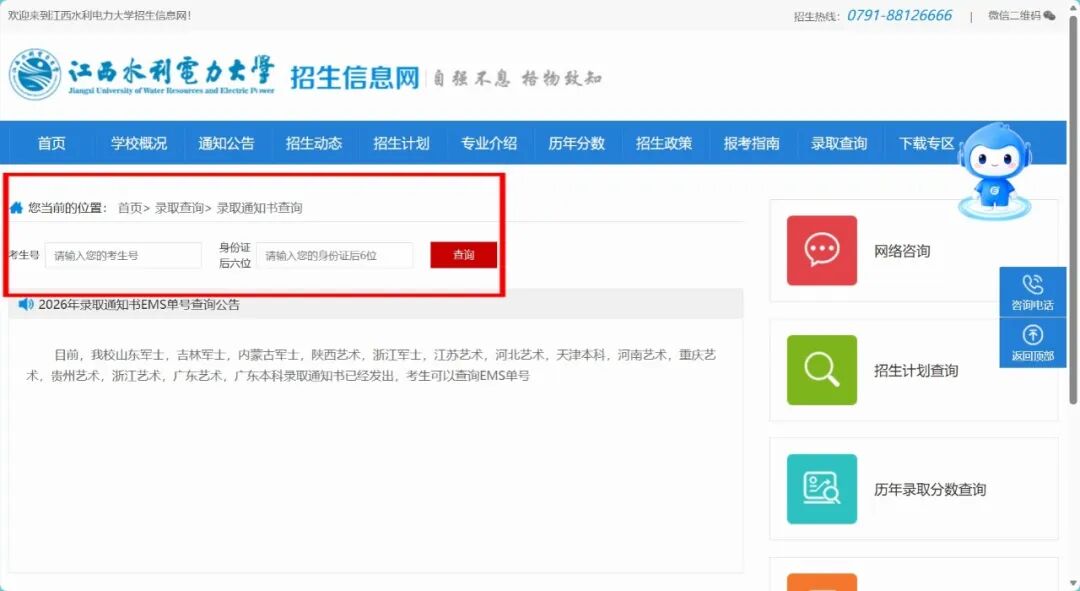This screenshot has width=1080, height=591.
Task: Click 首页 breadcrumb link
Action: (x=129, y=208)
